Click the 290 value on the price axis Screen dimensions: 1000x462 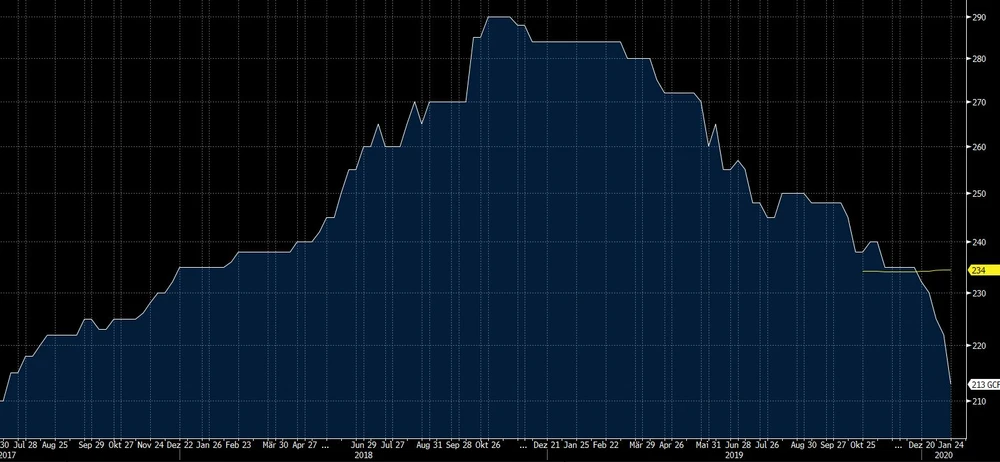[978, 18]
